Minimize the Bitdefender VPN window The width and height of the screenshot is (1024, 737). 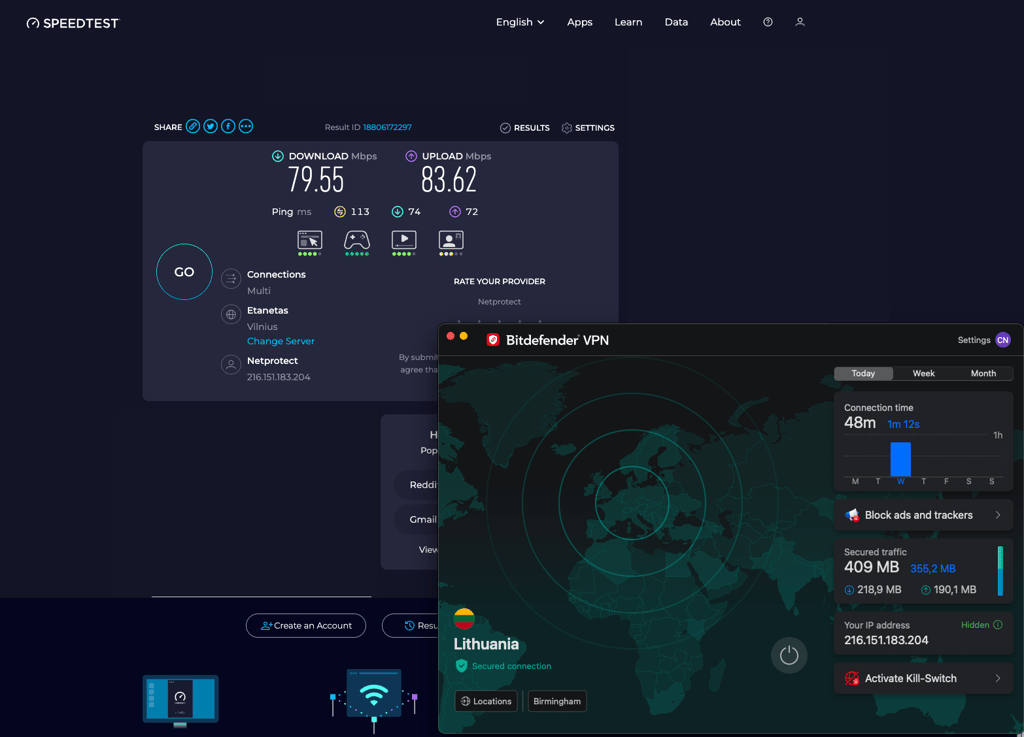(x=464, y=336)
